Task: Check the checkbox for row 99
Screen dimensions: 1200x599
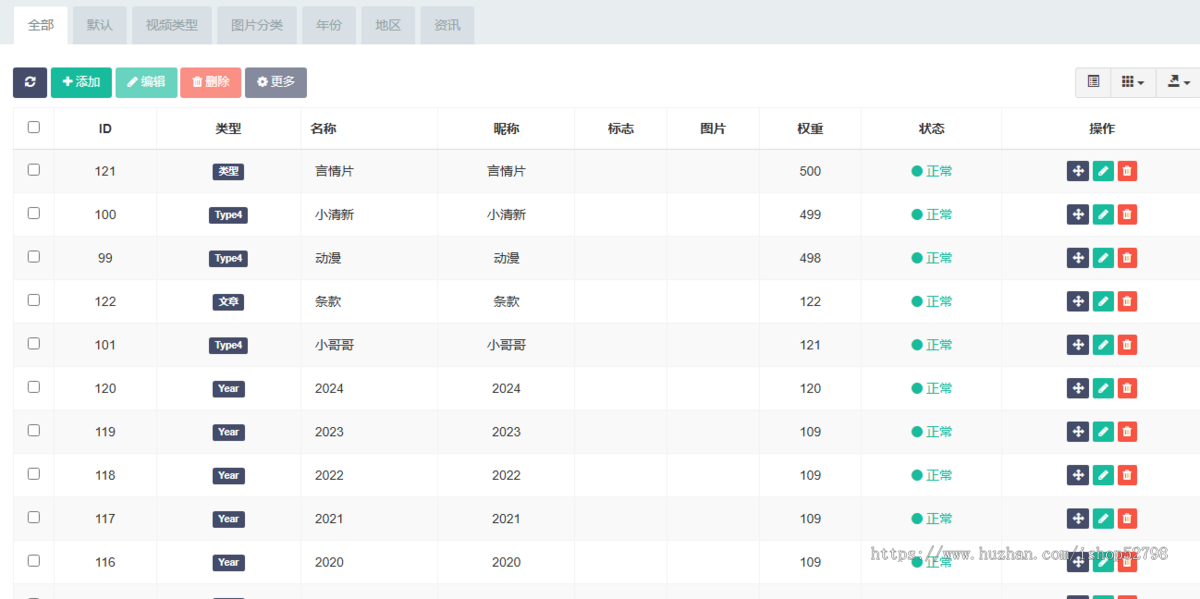Action: point(34,257)
